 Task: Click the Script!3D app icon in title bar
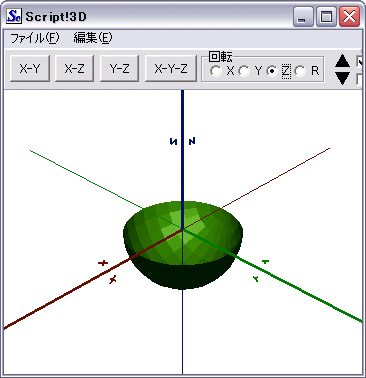pos(14,16)
